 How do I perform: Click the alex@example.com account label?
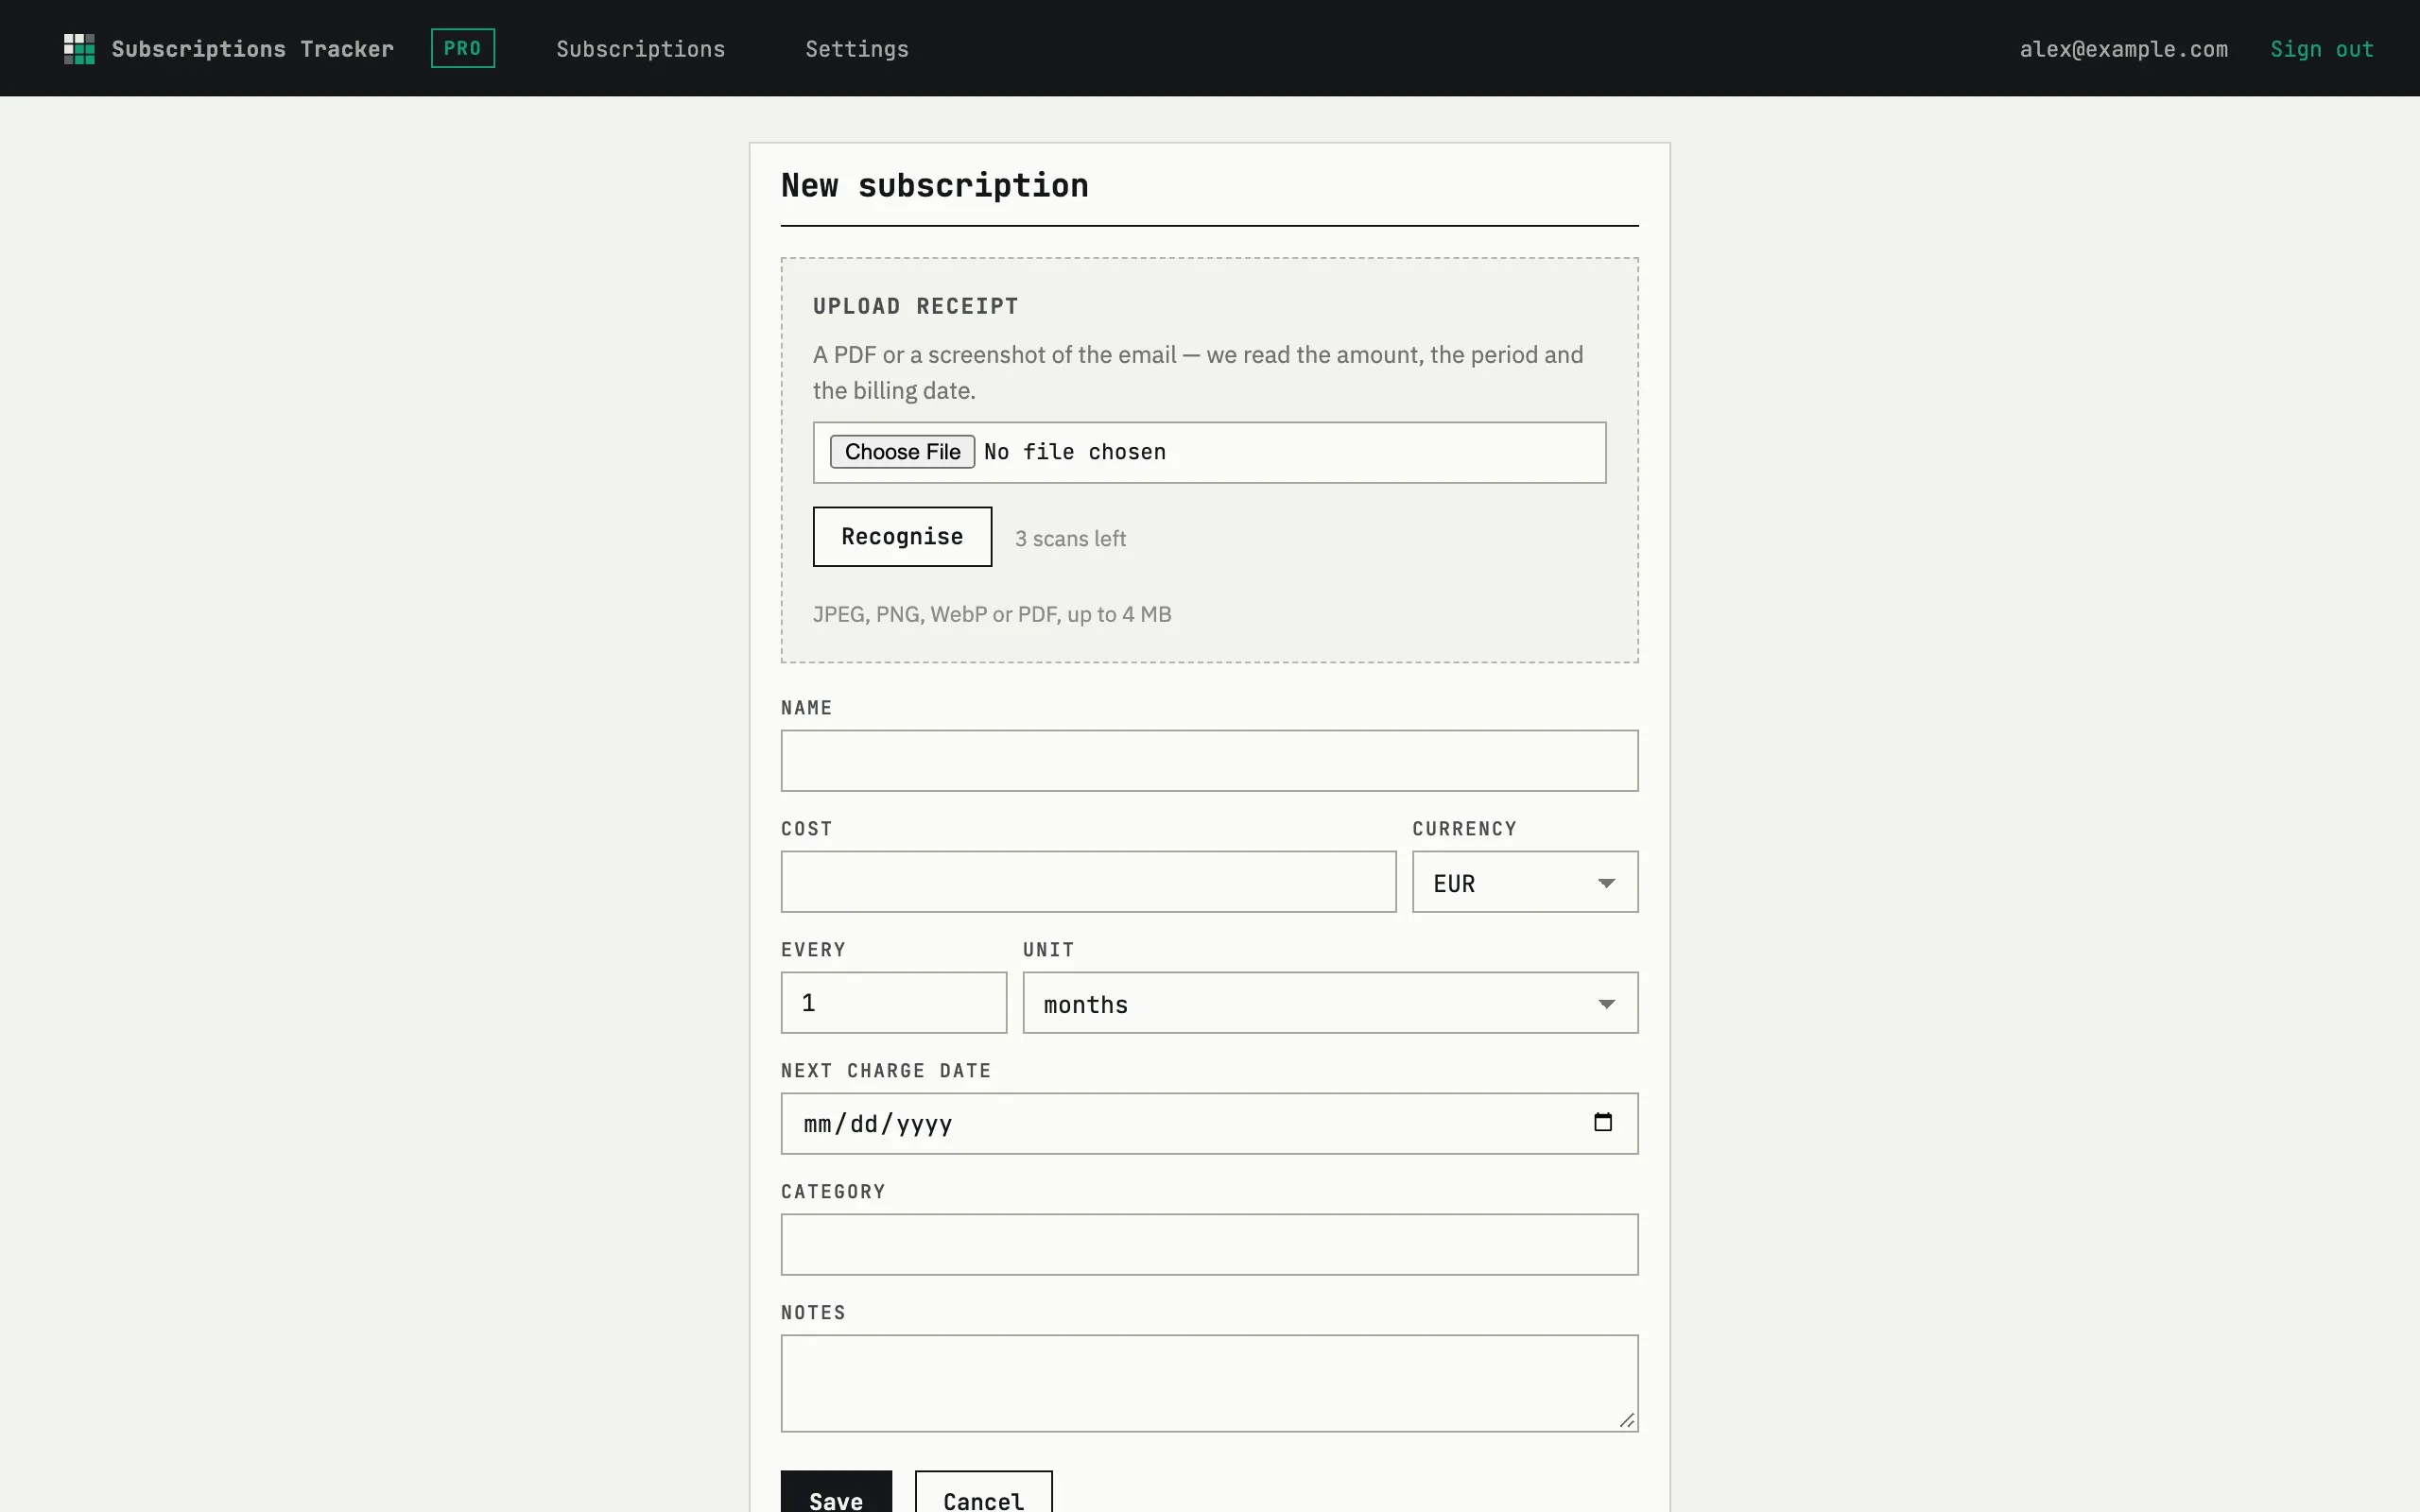(2123, 49)
